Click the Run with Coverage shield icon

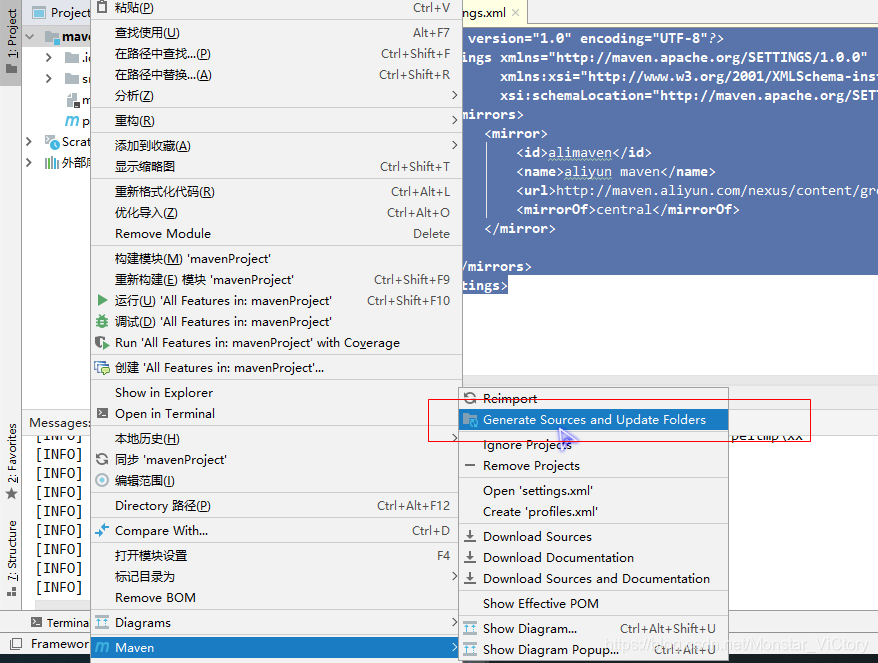[x=102, y=342]
